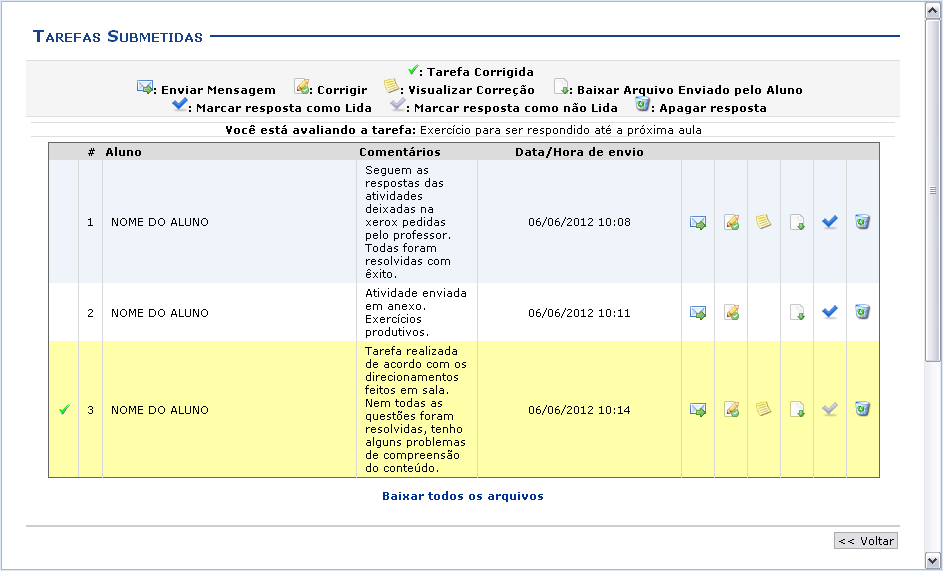Screen dimensions: 943x571
Task: Send message to student in row 2
Action: click(x=698, y=313)
